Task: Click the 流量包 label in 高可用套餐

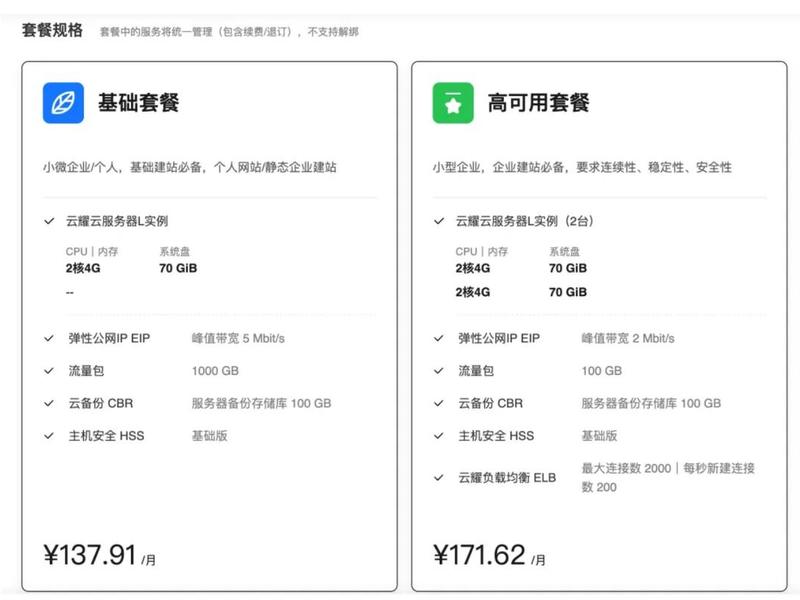Action: coord(476,371)
